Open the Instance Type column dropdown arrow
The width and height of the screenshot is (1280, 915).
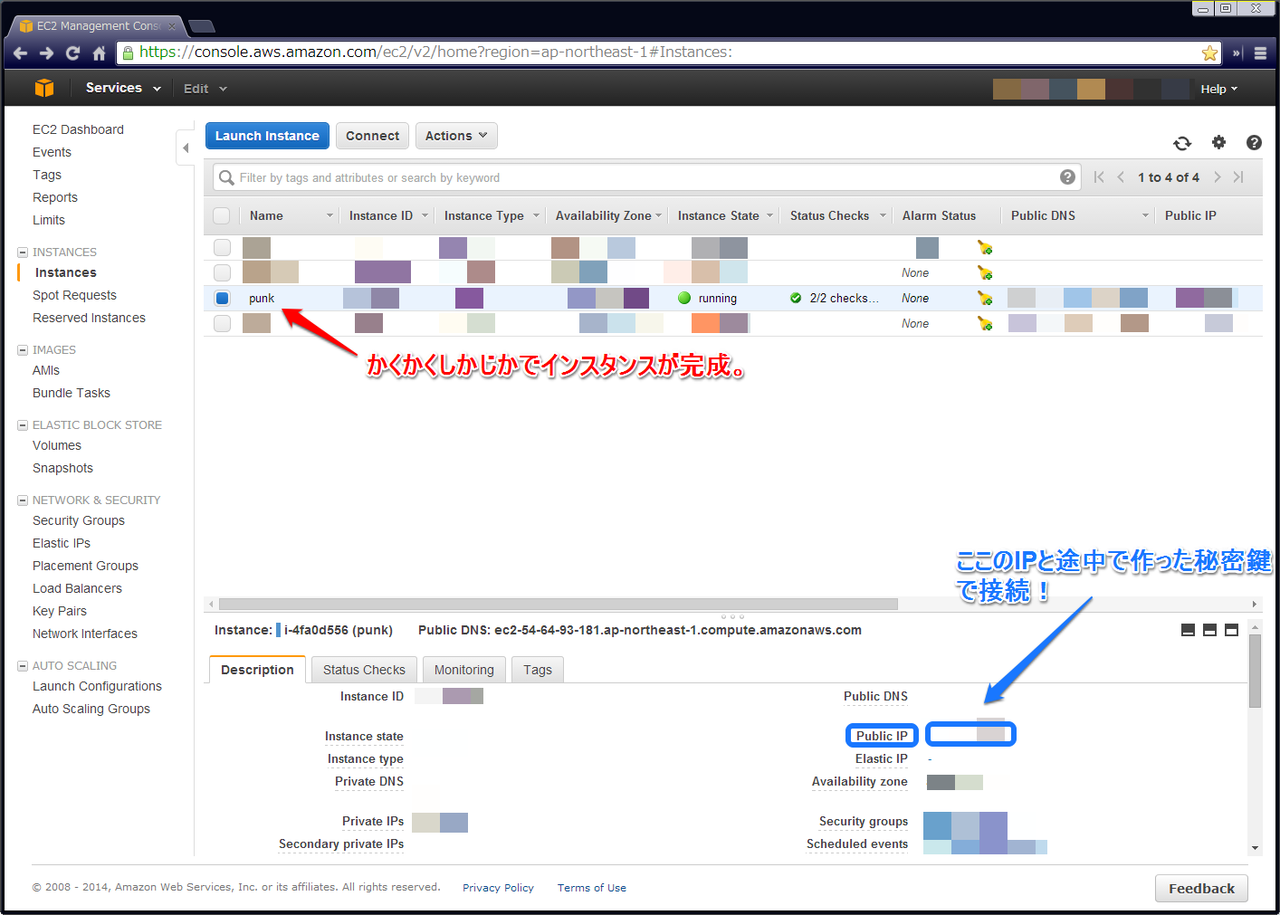pyautogui.click(x=536, y=216)
